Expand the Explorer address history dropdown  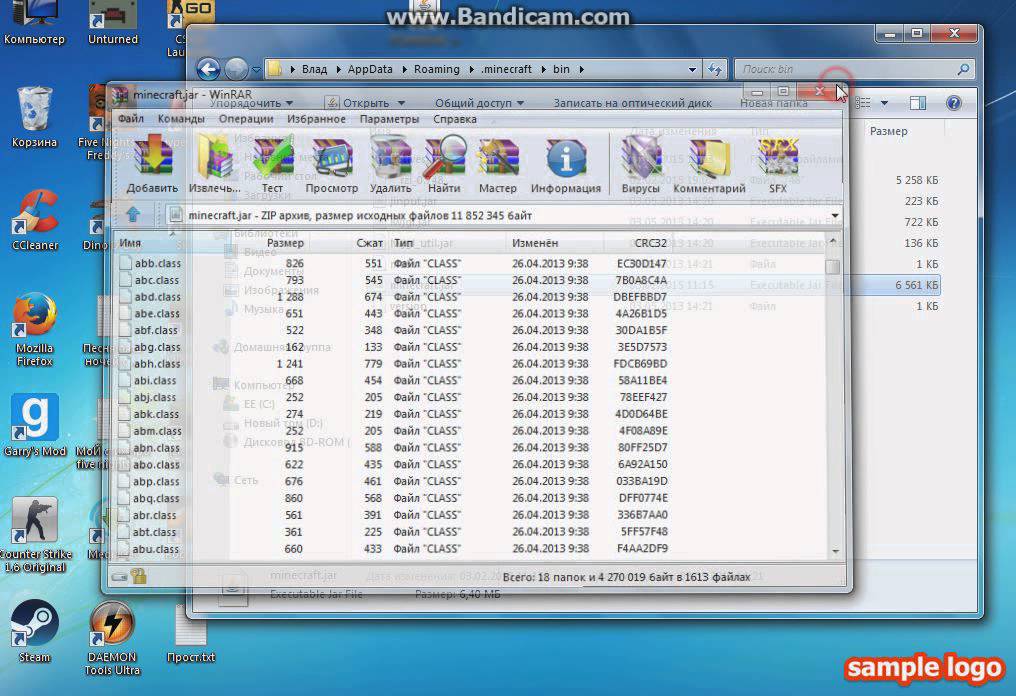[692, 69]
